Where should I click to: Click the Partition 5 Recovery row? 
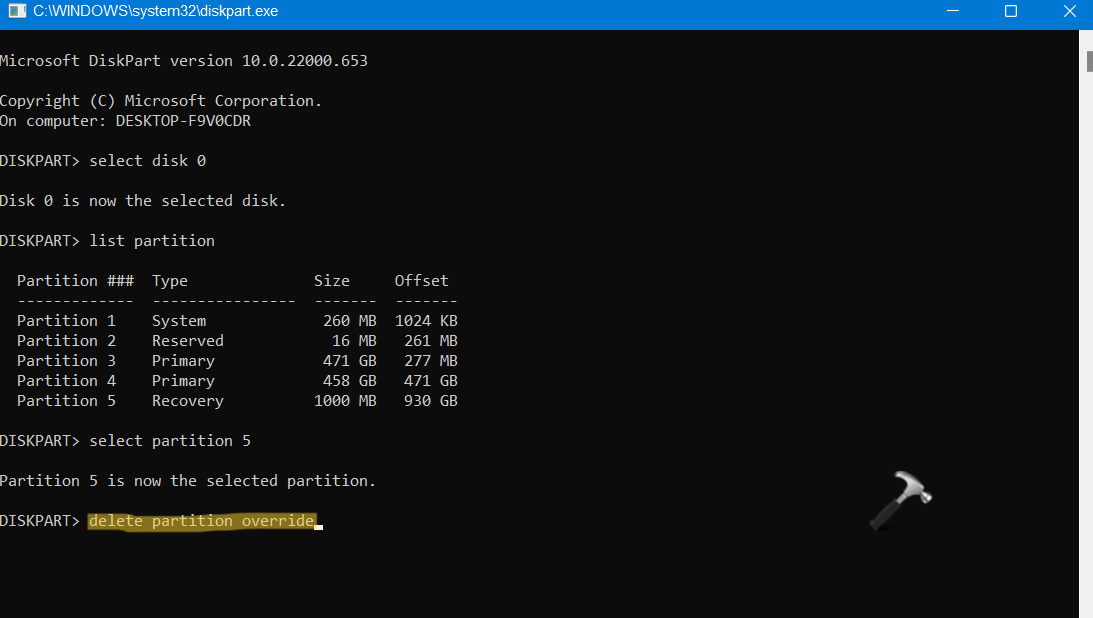(237, 401)
